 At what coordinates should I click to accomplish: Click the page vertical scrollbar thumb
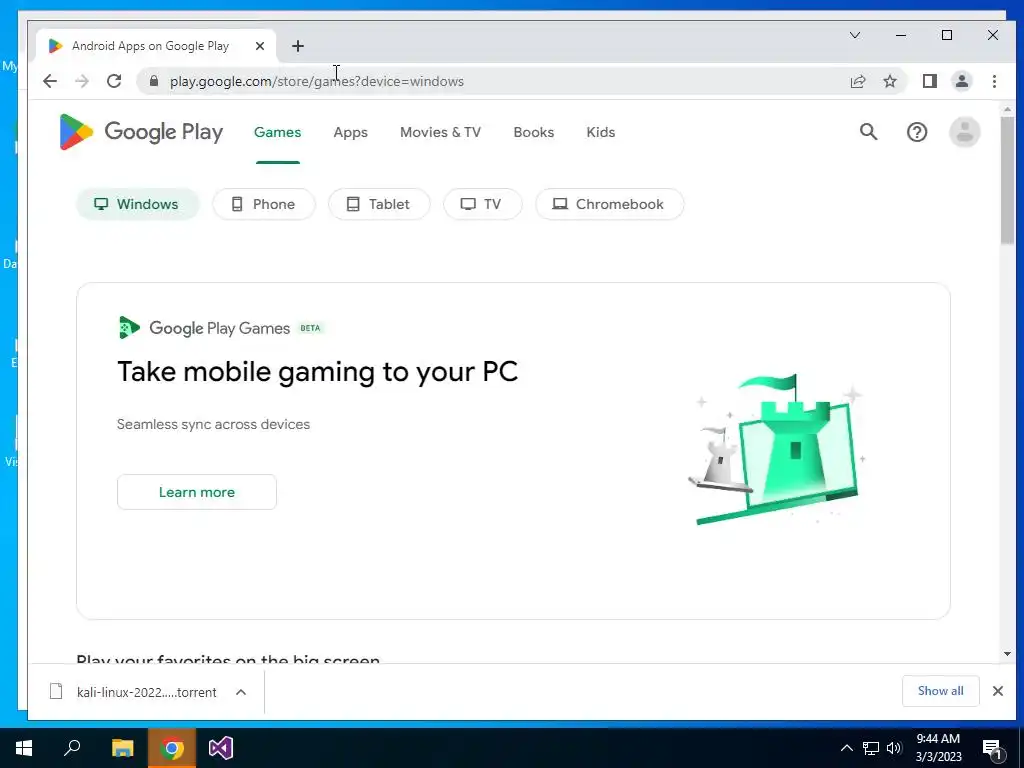tap(1007, 181)
